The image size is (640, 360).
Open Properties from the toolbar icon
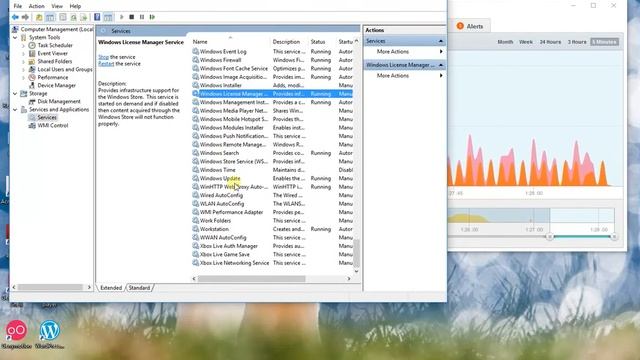62,17
